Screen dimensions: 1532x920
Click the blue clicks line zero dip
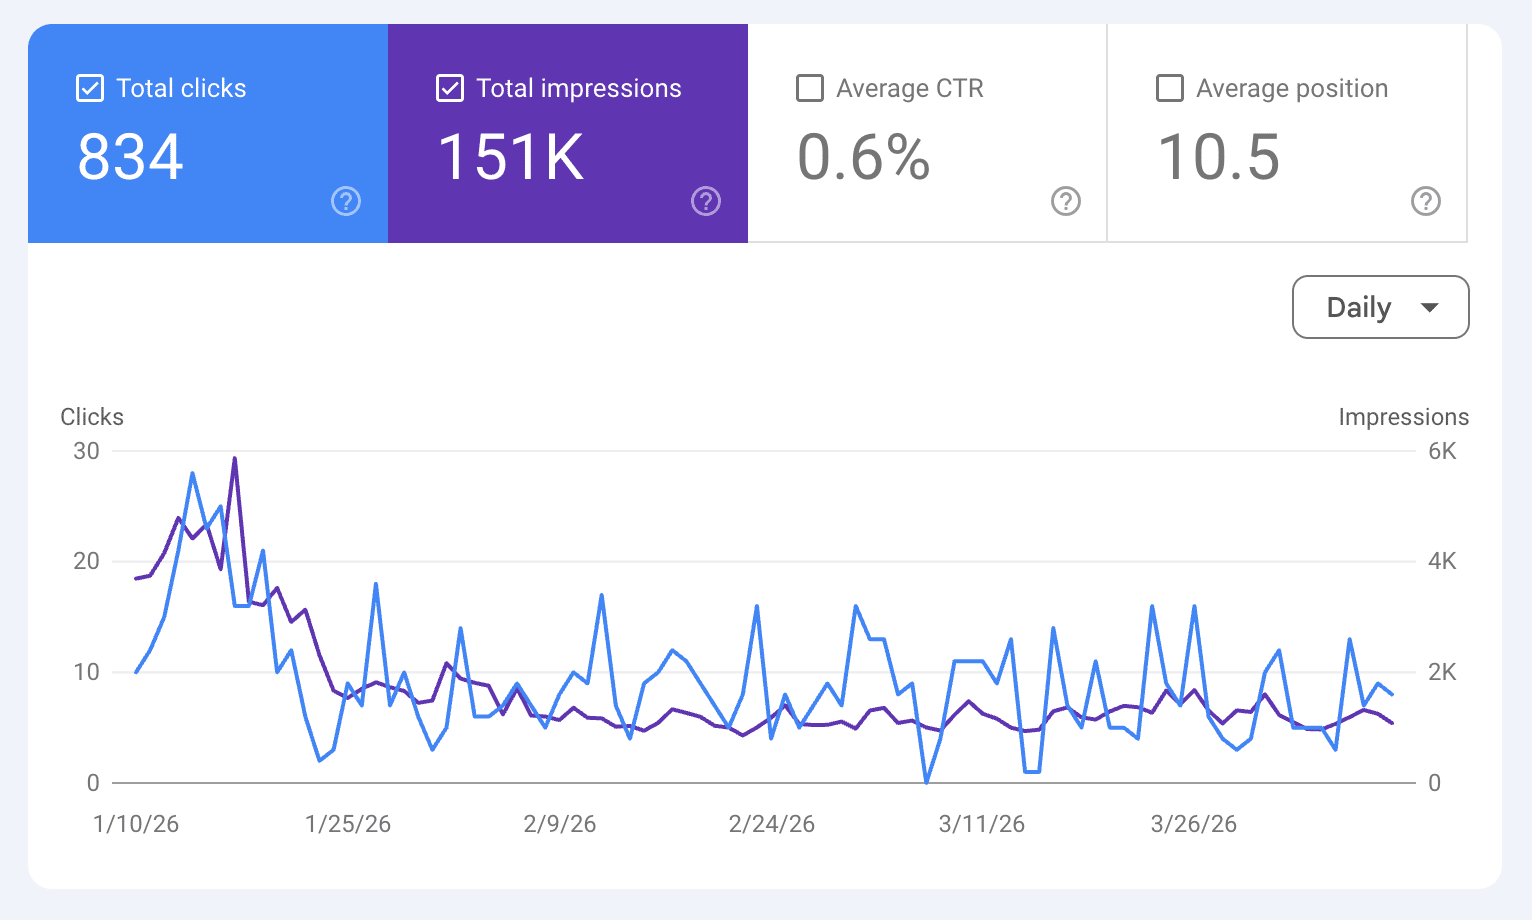pos(927,781)
